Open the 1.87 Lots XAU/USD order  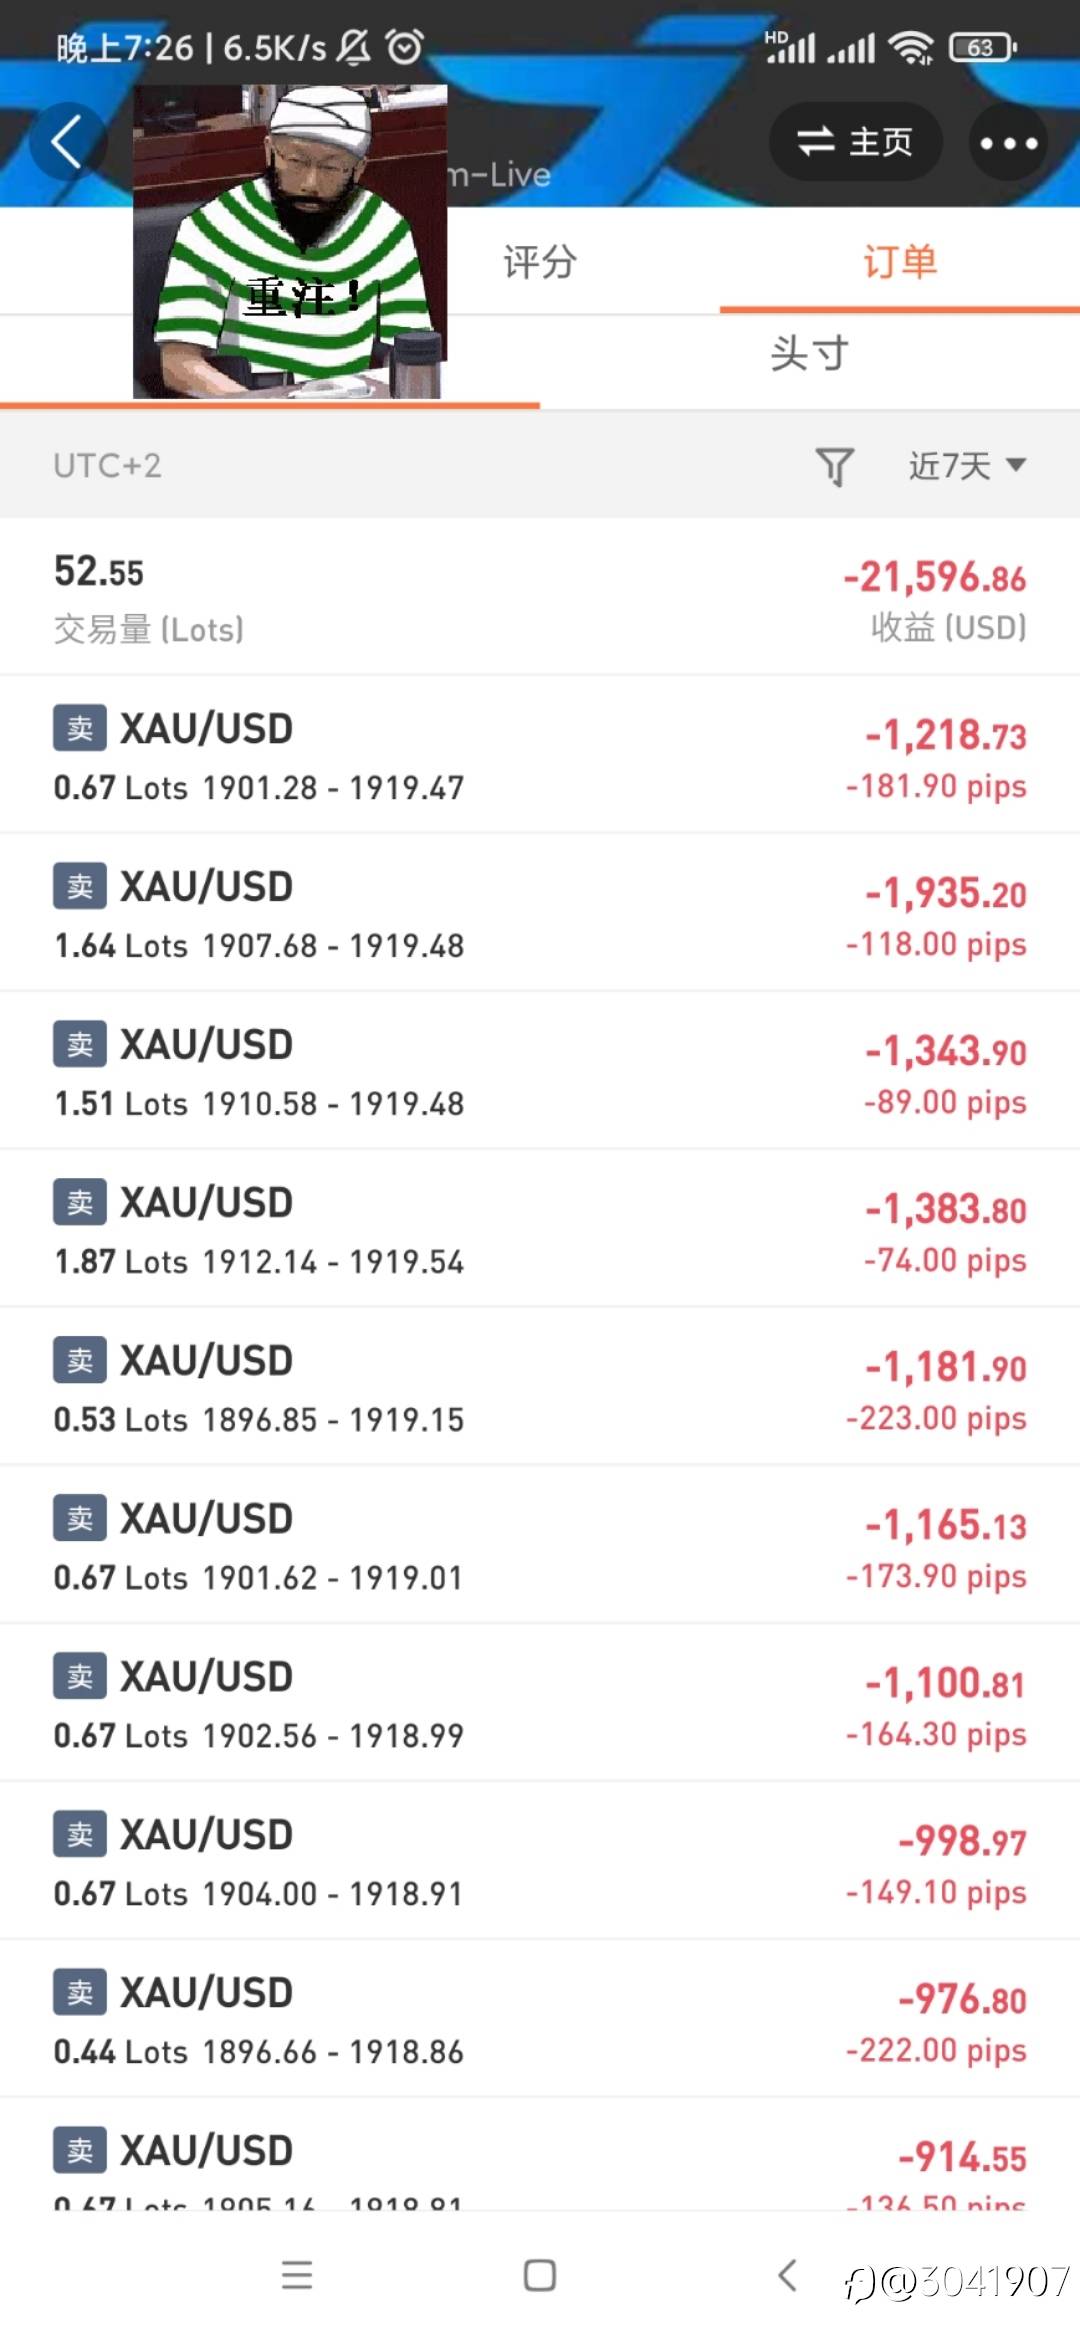point(540,1229)
